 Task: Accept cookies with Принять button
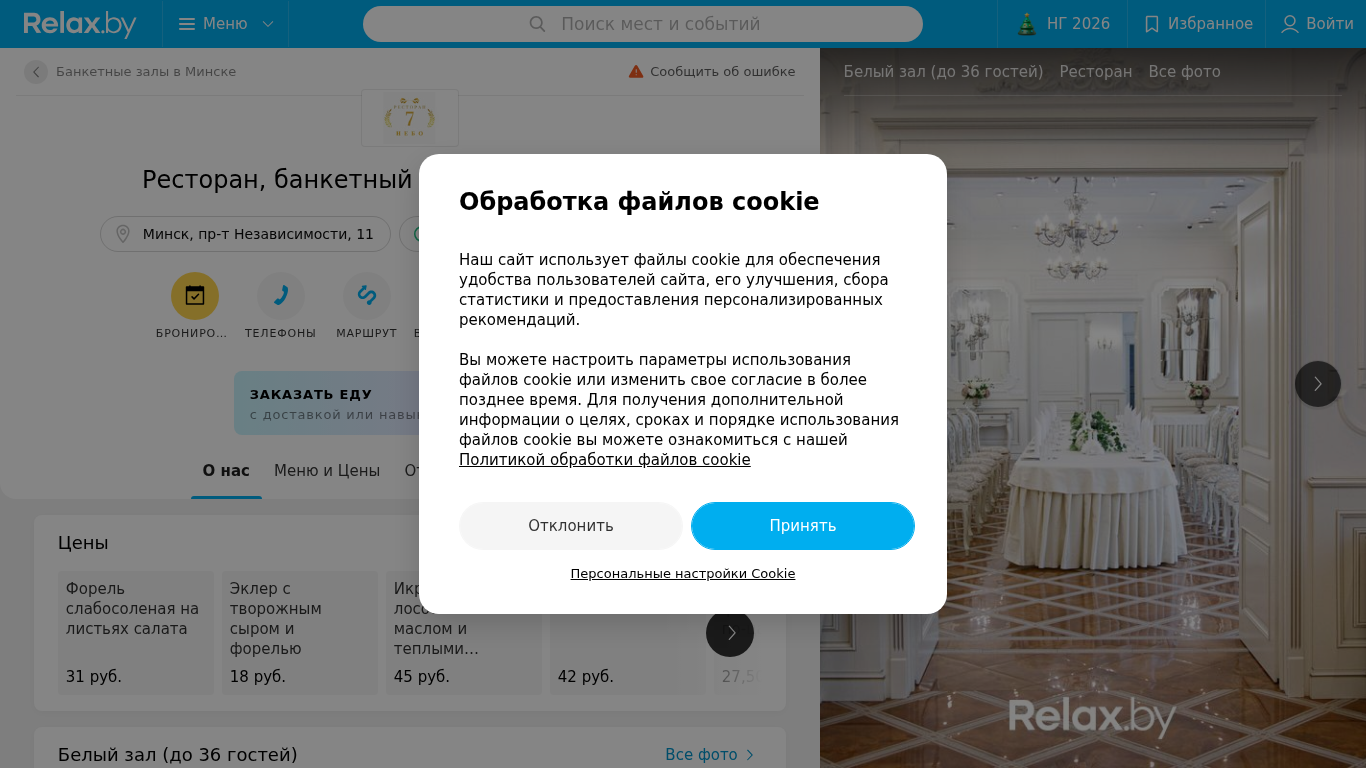803,526
